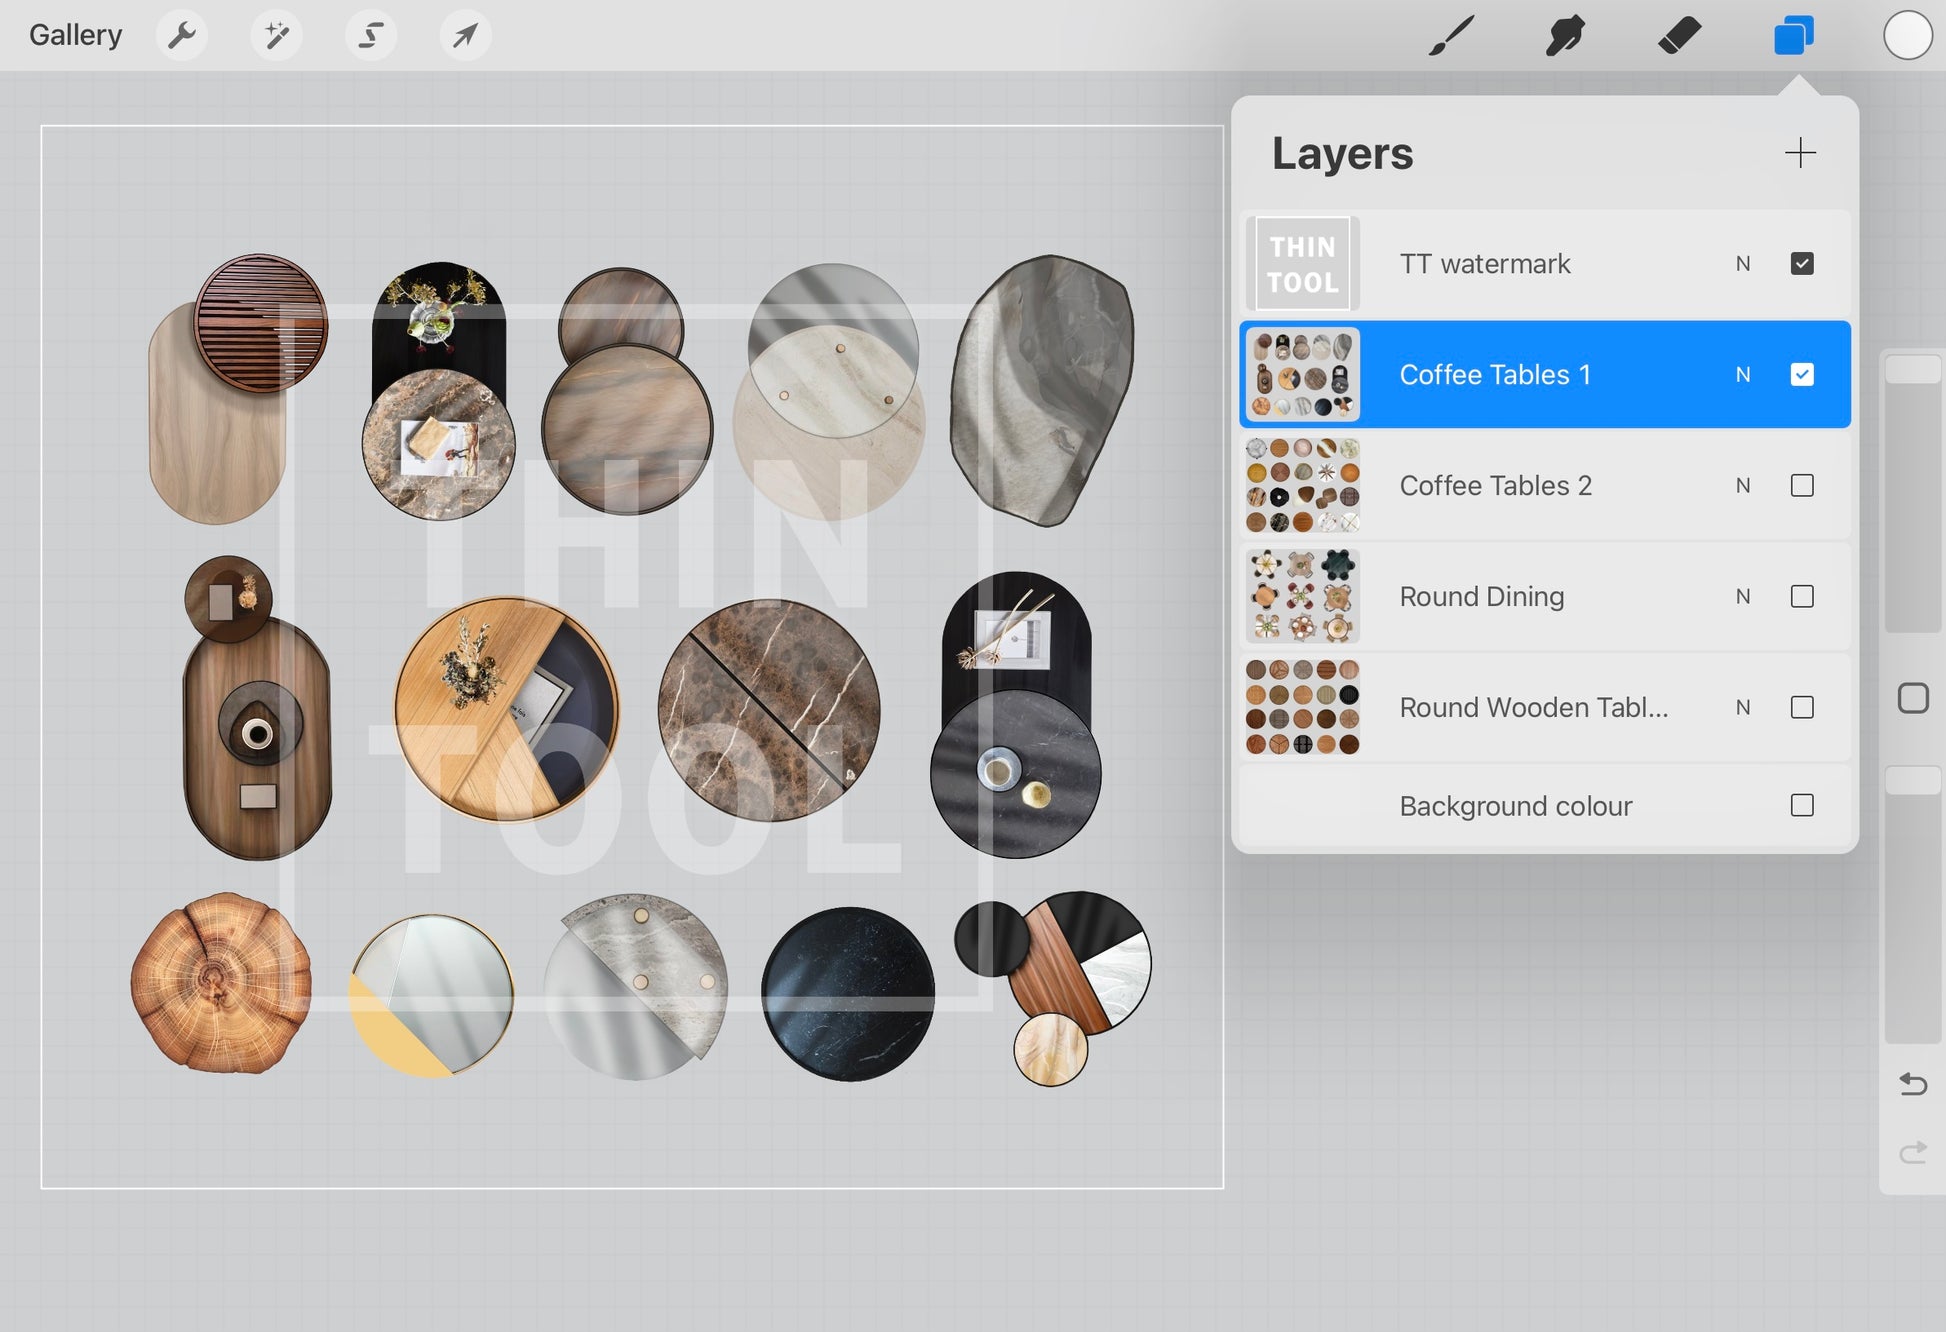Show the Round Wooden Tables layer

(1802, 708)
